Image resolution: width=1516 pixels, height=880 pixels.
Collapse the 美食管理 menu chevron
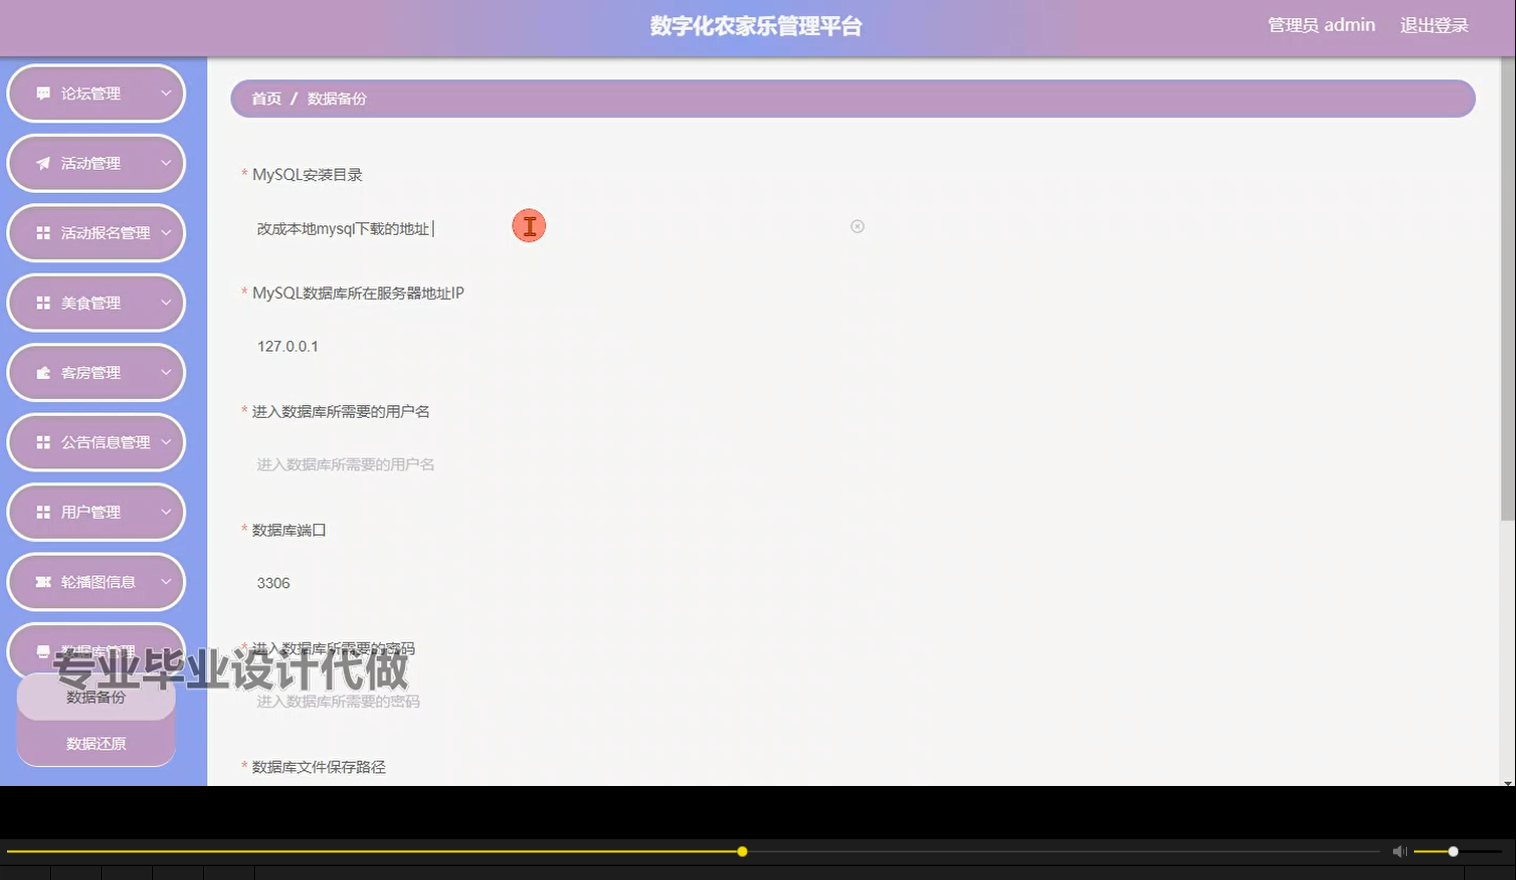pyautogui.click(x=165, y=302)
